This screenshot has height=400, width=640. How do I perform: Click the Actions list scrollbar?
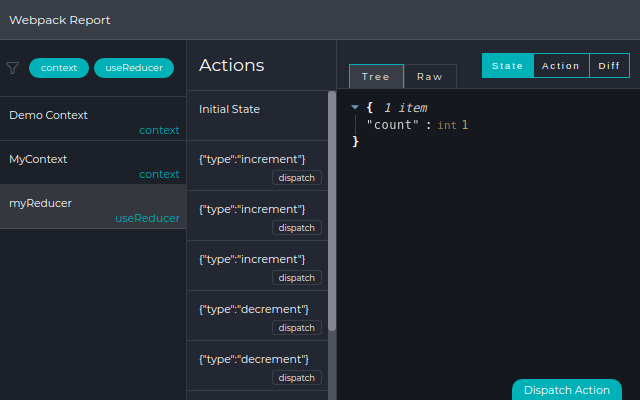pyautogui.click(x=332, y=210)
